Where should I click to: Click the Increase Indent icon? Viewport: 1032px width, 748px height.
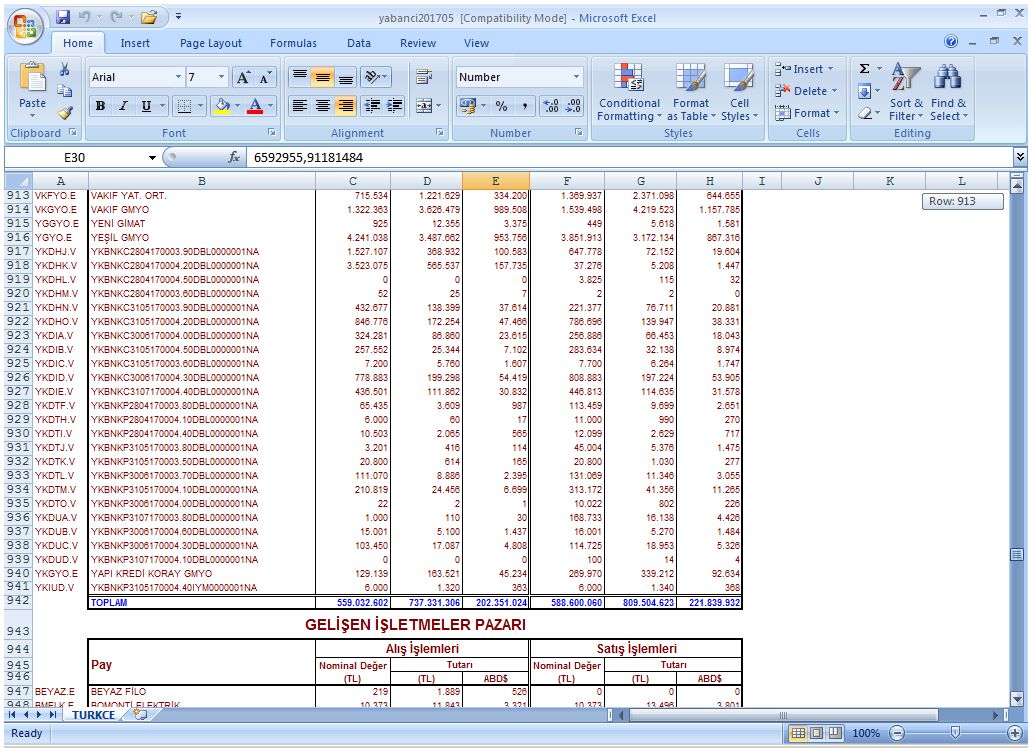[395, 106]
